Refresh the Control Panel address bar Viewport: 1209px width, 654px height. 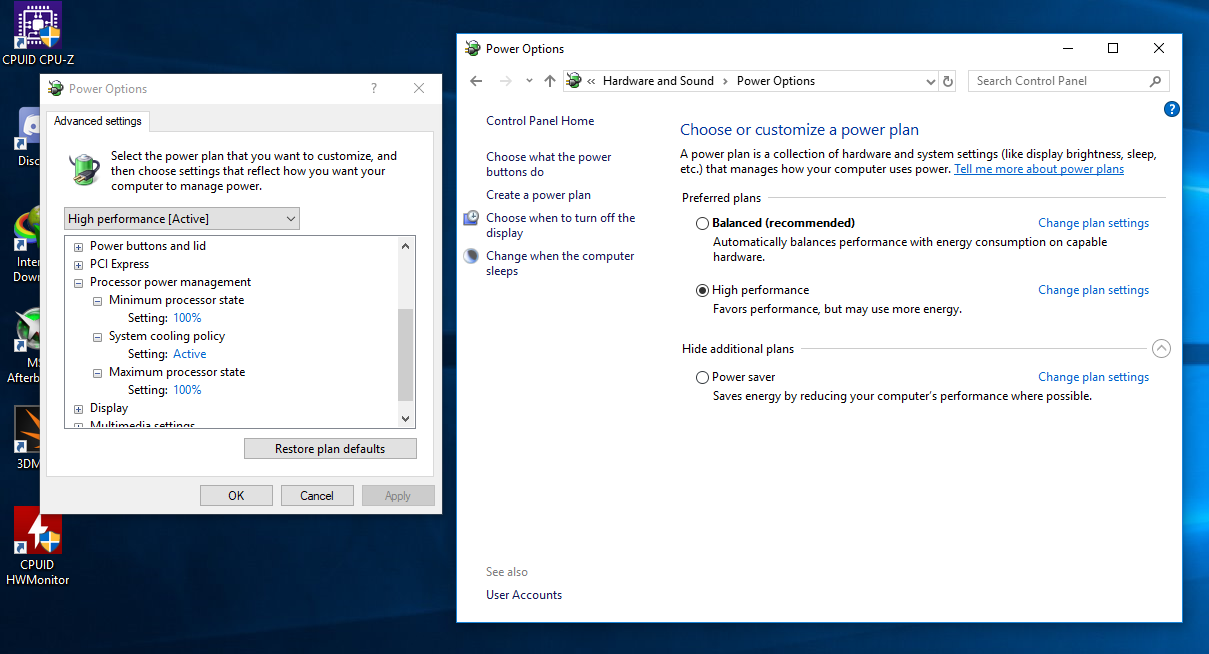948,81
